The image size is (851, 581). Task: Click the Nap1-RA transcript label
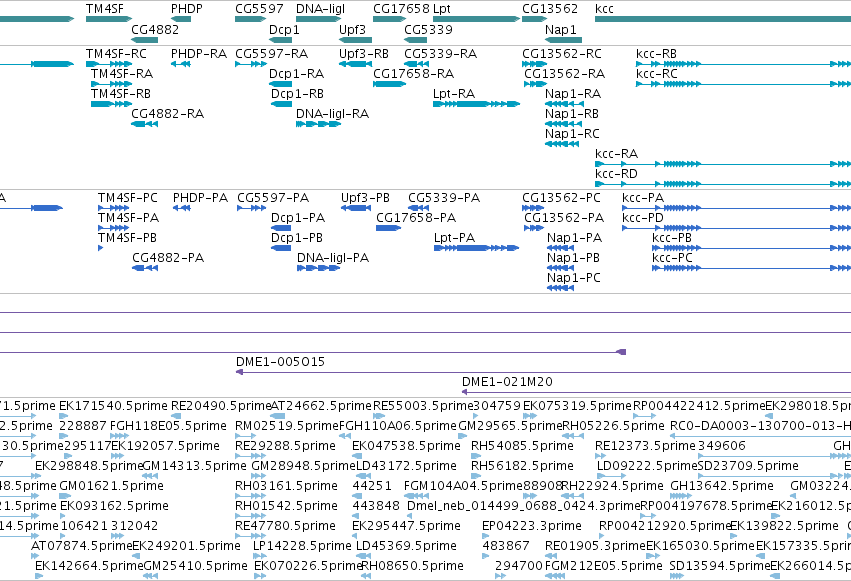[573, 94]
